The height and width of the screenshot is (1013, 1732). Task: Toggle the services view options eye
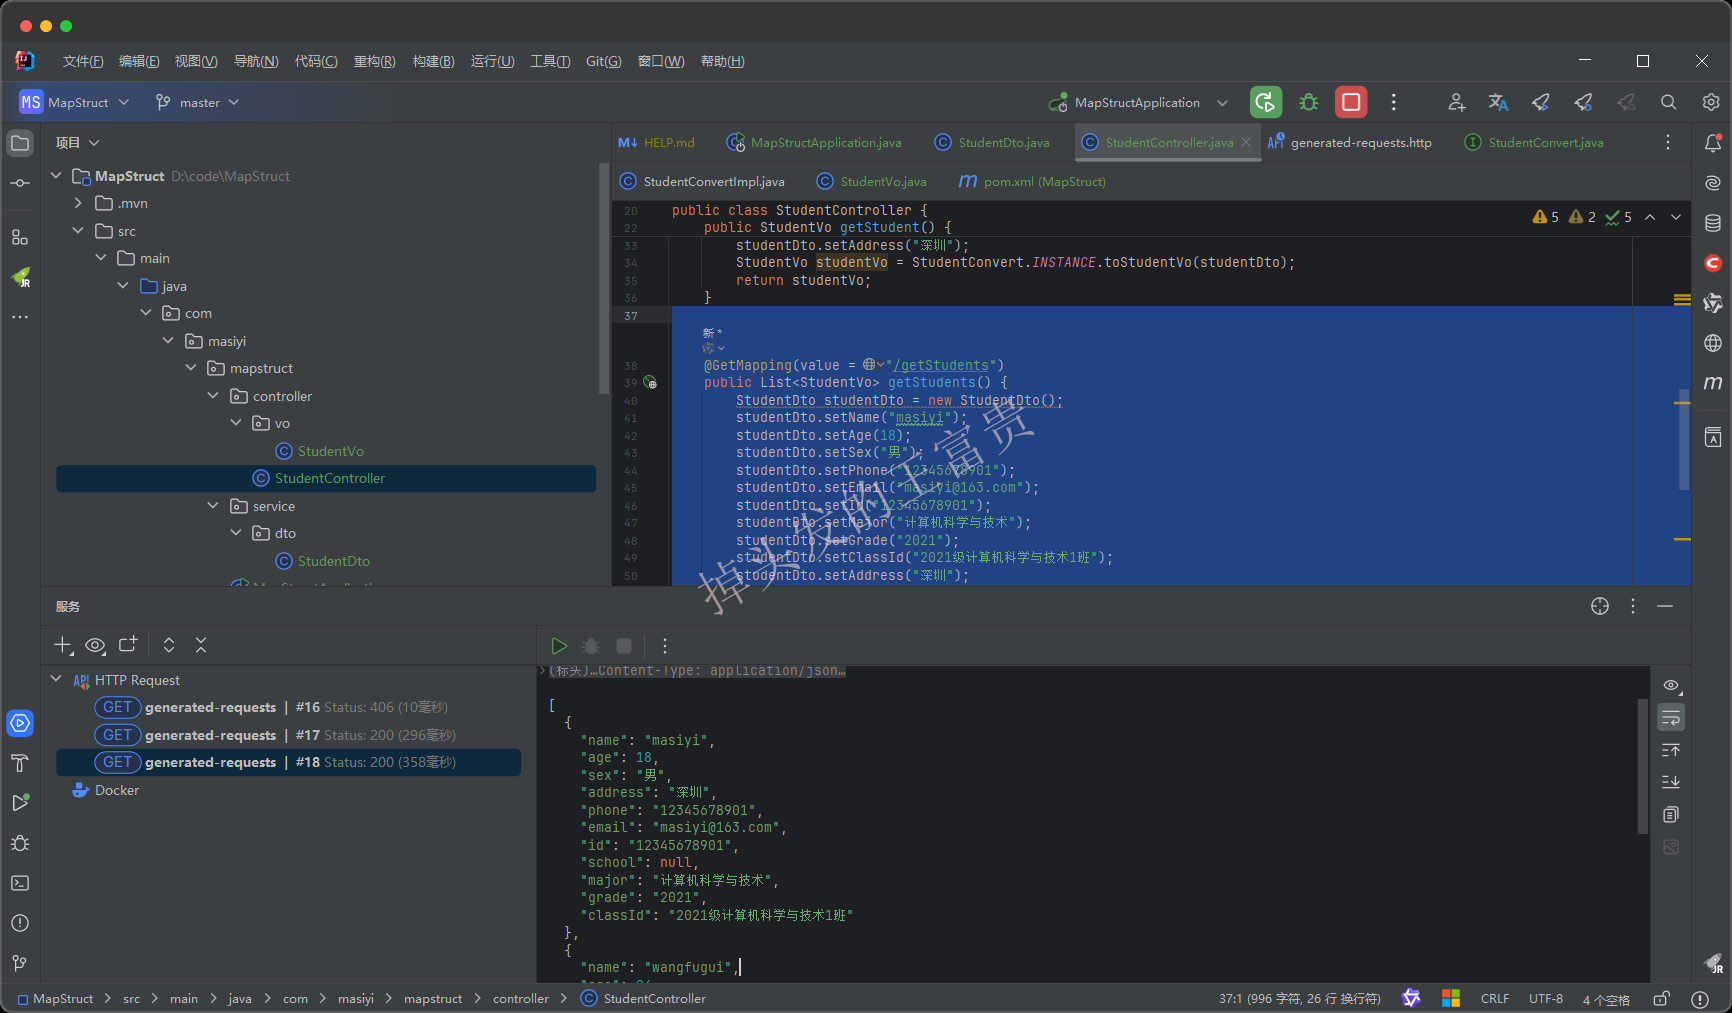click(96, 646)
